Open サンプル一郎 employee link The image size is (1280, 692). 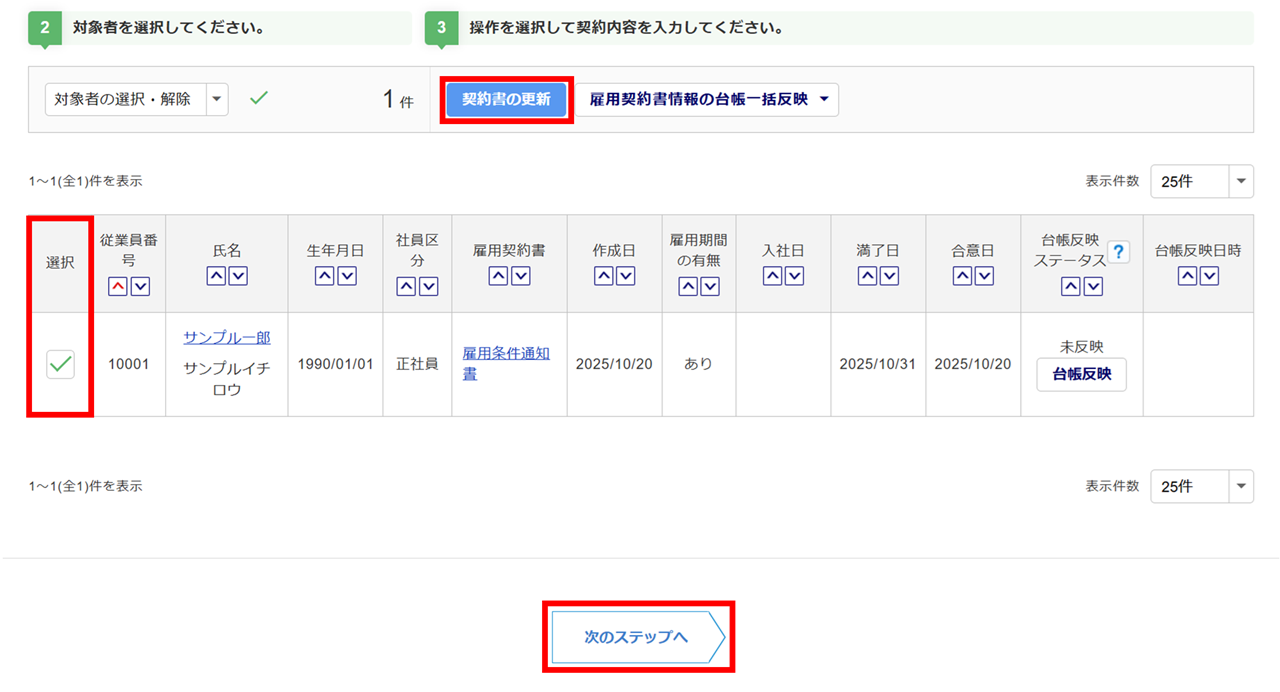pos(227,338)
